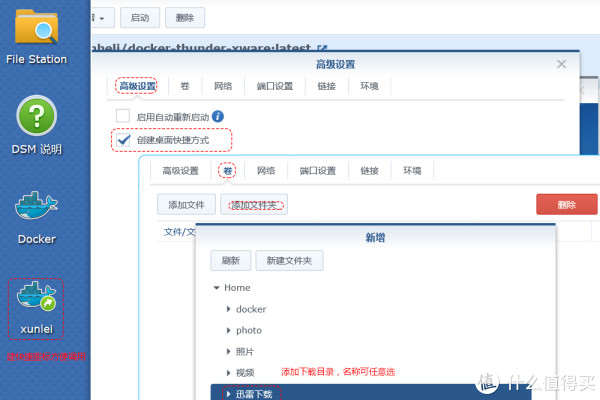600x400 pixels.
Task: Collapse the Home folder tree node
Action: pyautogui.click(x=217, y=288)
